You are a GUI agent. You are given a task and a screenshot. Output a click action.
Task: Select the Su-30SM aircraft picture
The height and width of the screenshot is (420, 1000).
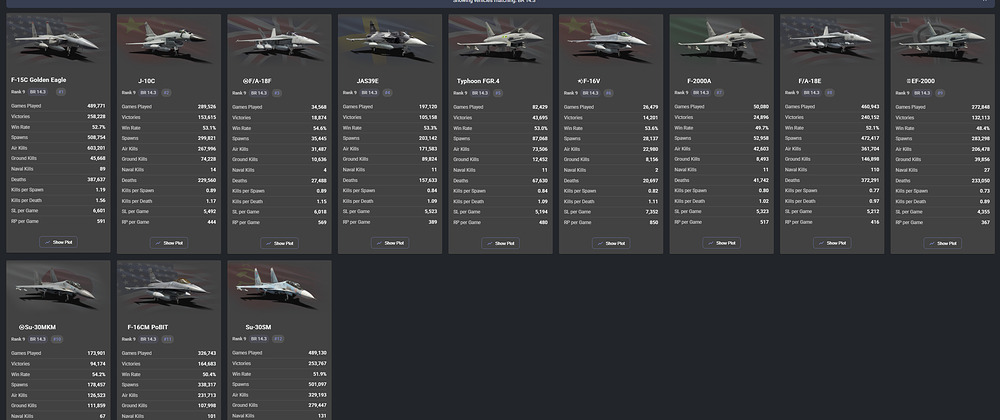click(279, 286)
